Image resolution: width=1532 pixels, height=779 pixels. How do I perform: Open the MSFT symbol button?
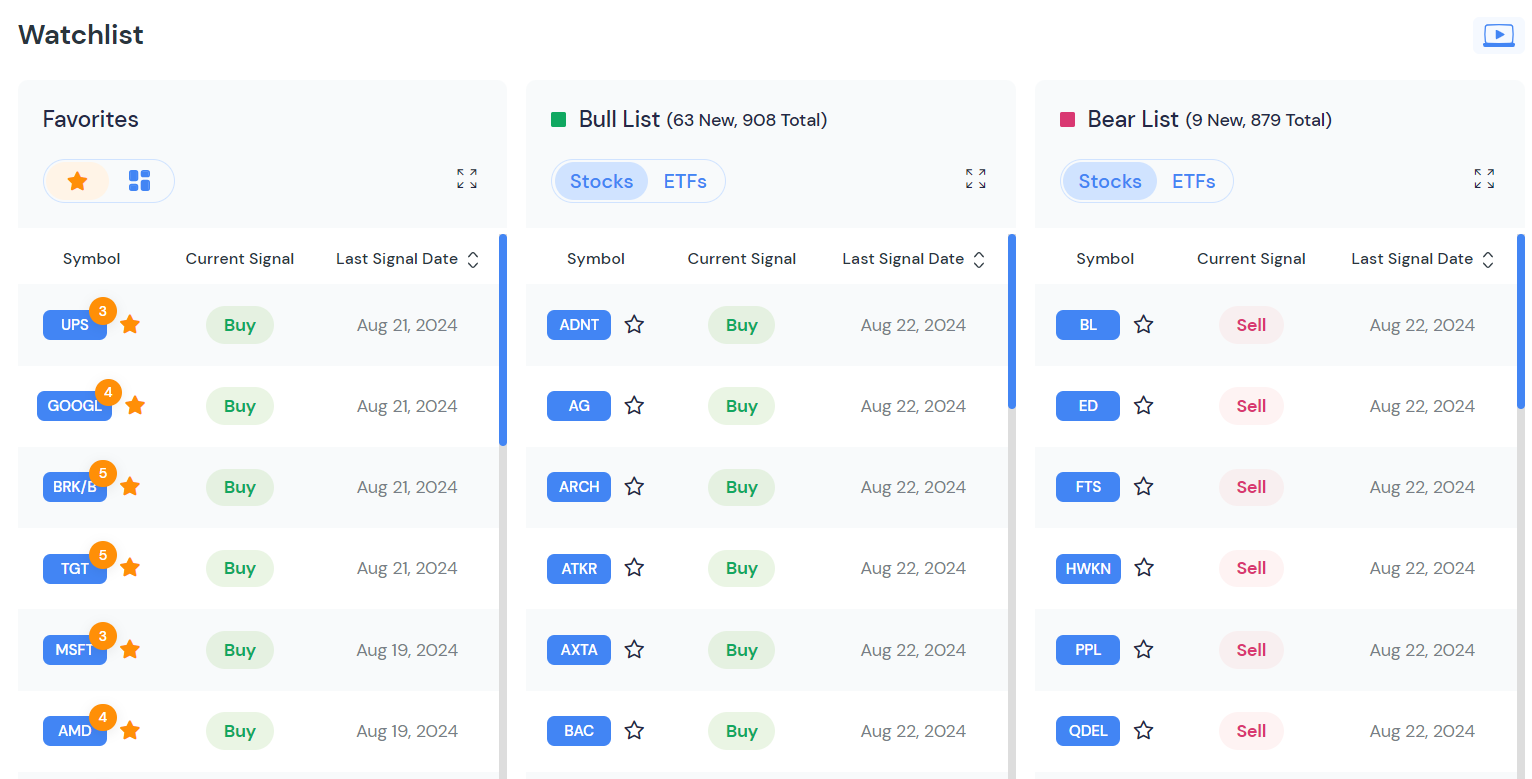pos(75,650)
